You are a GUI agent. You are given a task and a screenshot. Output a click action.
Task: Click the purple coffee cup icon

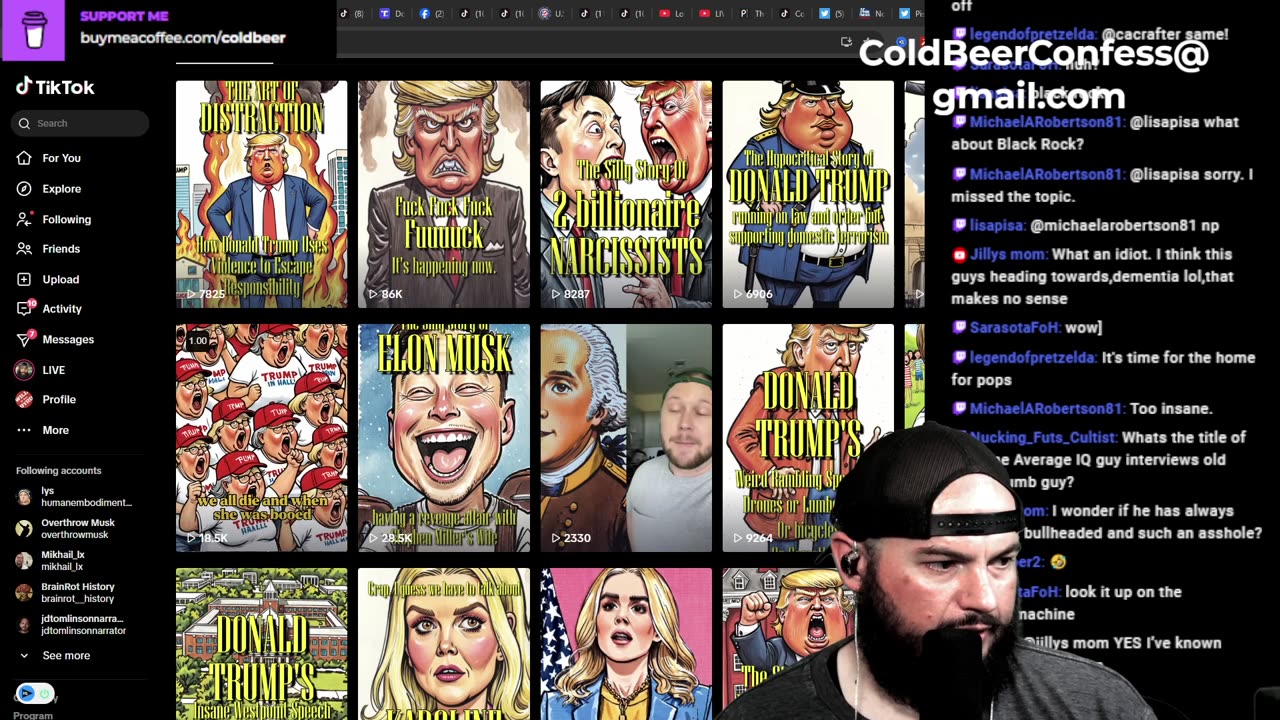coord(34,30)
